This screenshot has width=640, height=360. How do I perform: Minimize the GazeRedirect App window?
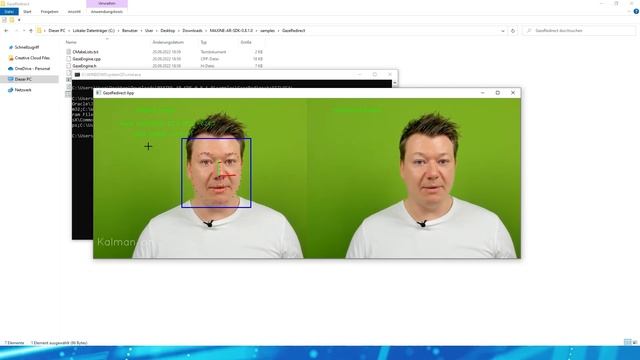(482, 93)
